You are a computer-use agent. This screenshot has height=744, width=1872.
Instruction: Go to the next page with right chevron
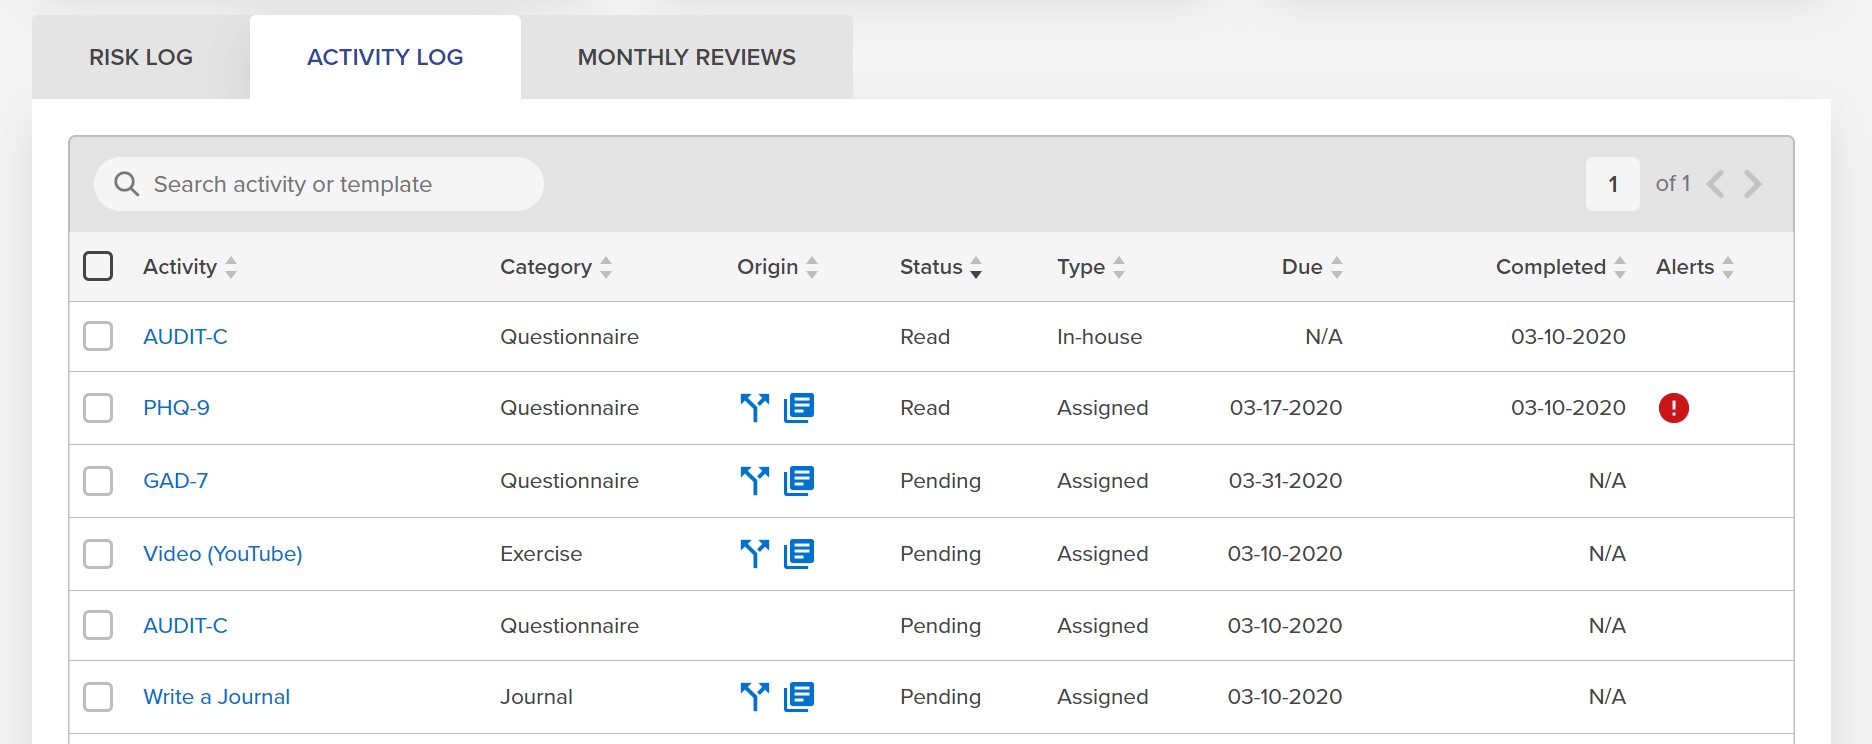point(1752,184)
